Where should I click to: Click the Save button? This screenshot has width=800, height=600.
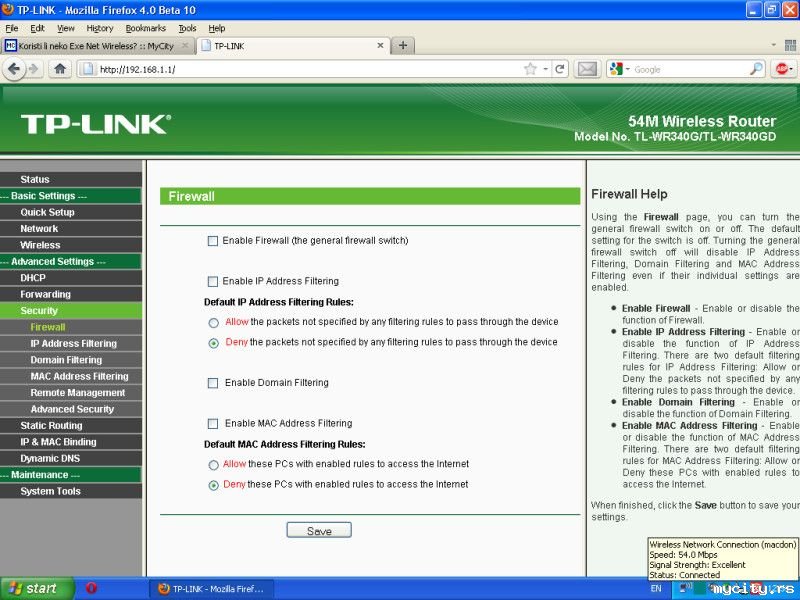(319, 531)
